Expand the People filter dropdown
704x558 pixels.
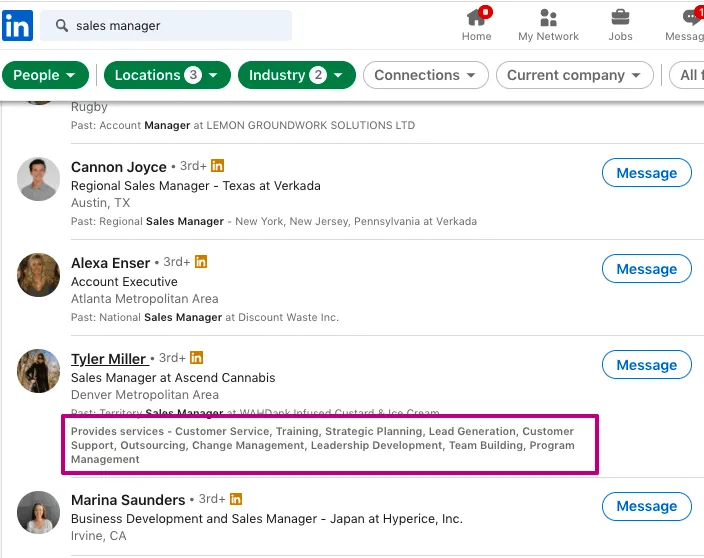[x=45, y=75]
